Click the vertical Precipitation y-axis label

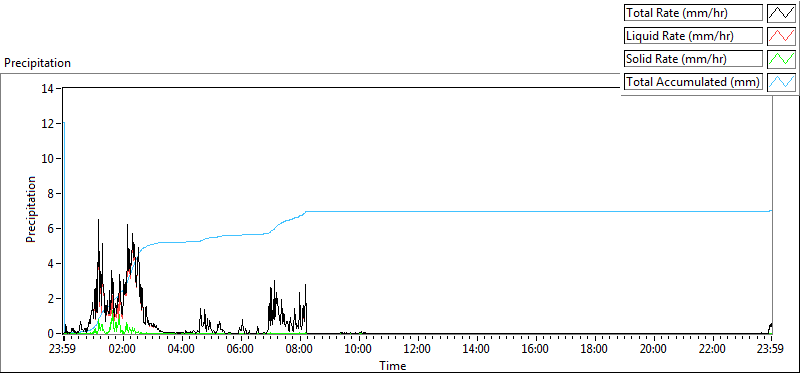coord(31,209)
